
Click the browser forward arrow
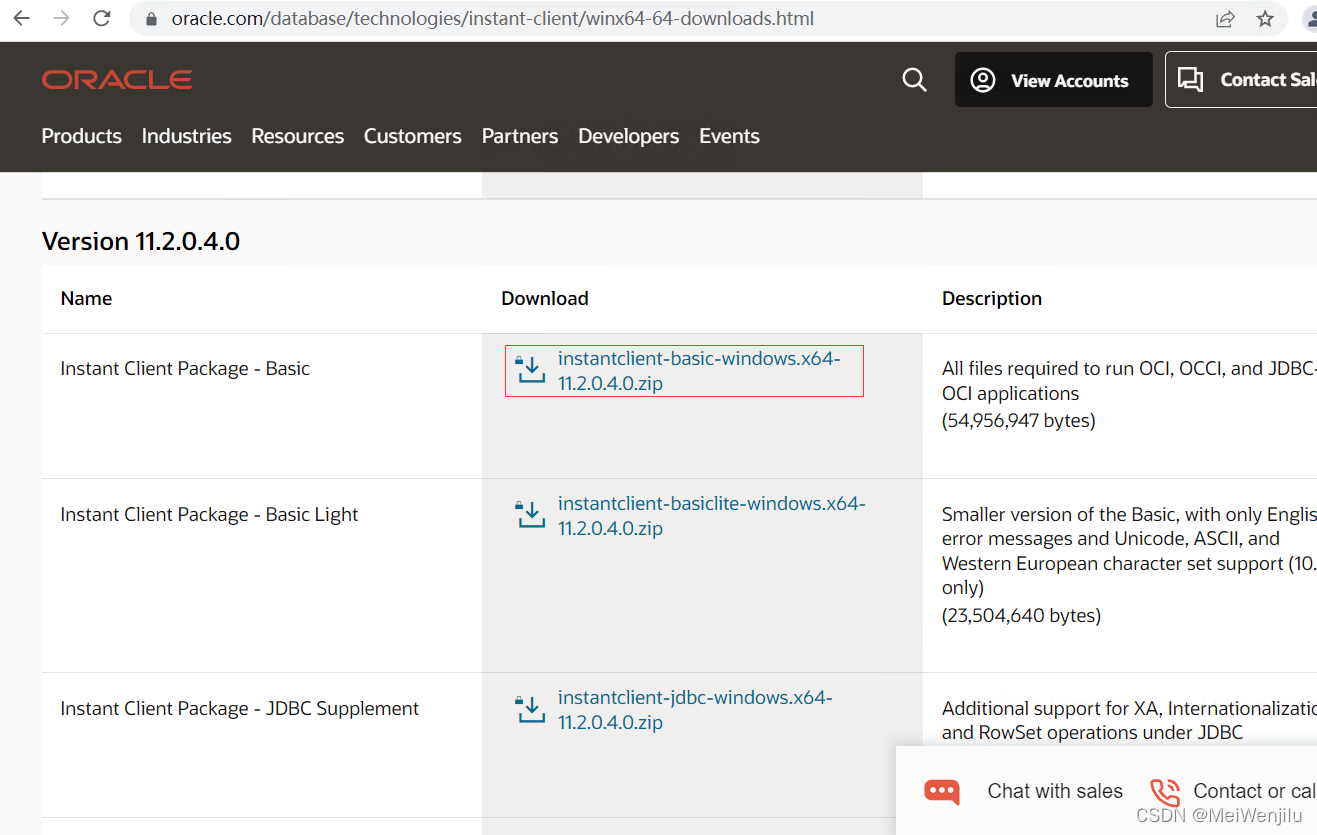61,18
